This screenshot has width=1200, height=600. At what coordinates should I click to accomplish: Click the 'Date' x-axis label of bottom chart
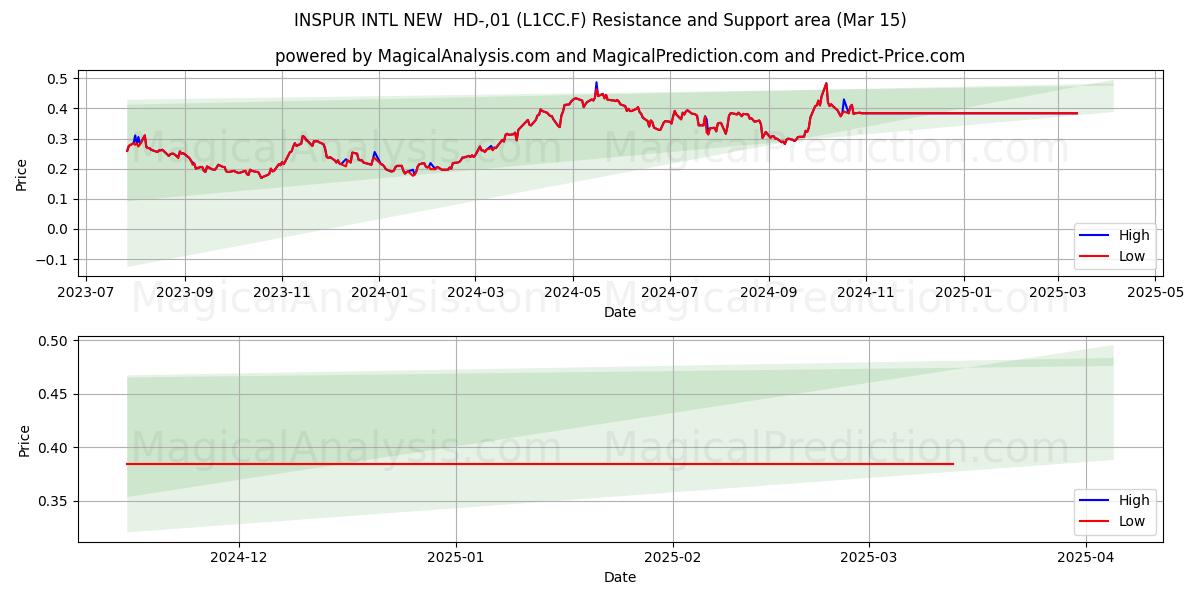coord(620,577)
